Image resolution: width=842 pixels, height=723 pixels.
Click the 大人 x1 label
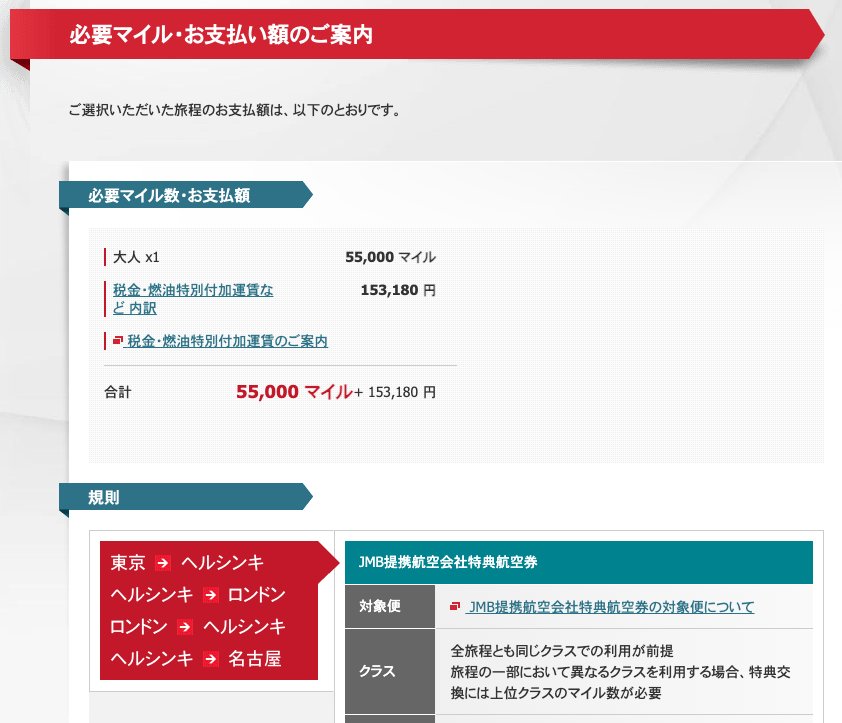pos(136,257)
